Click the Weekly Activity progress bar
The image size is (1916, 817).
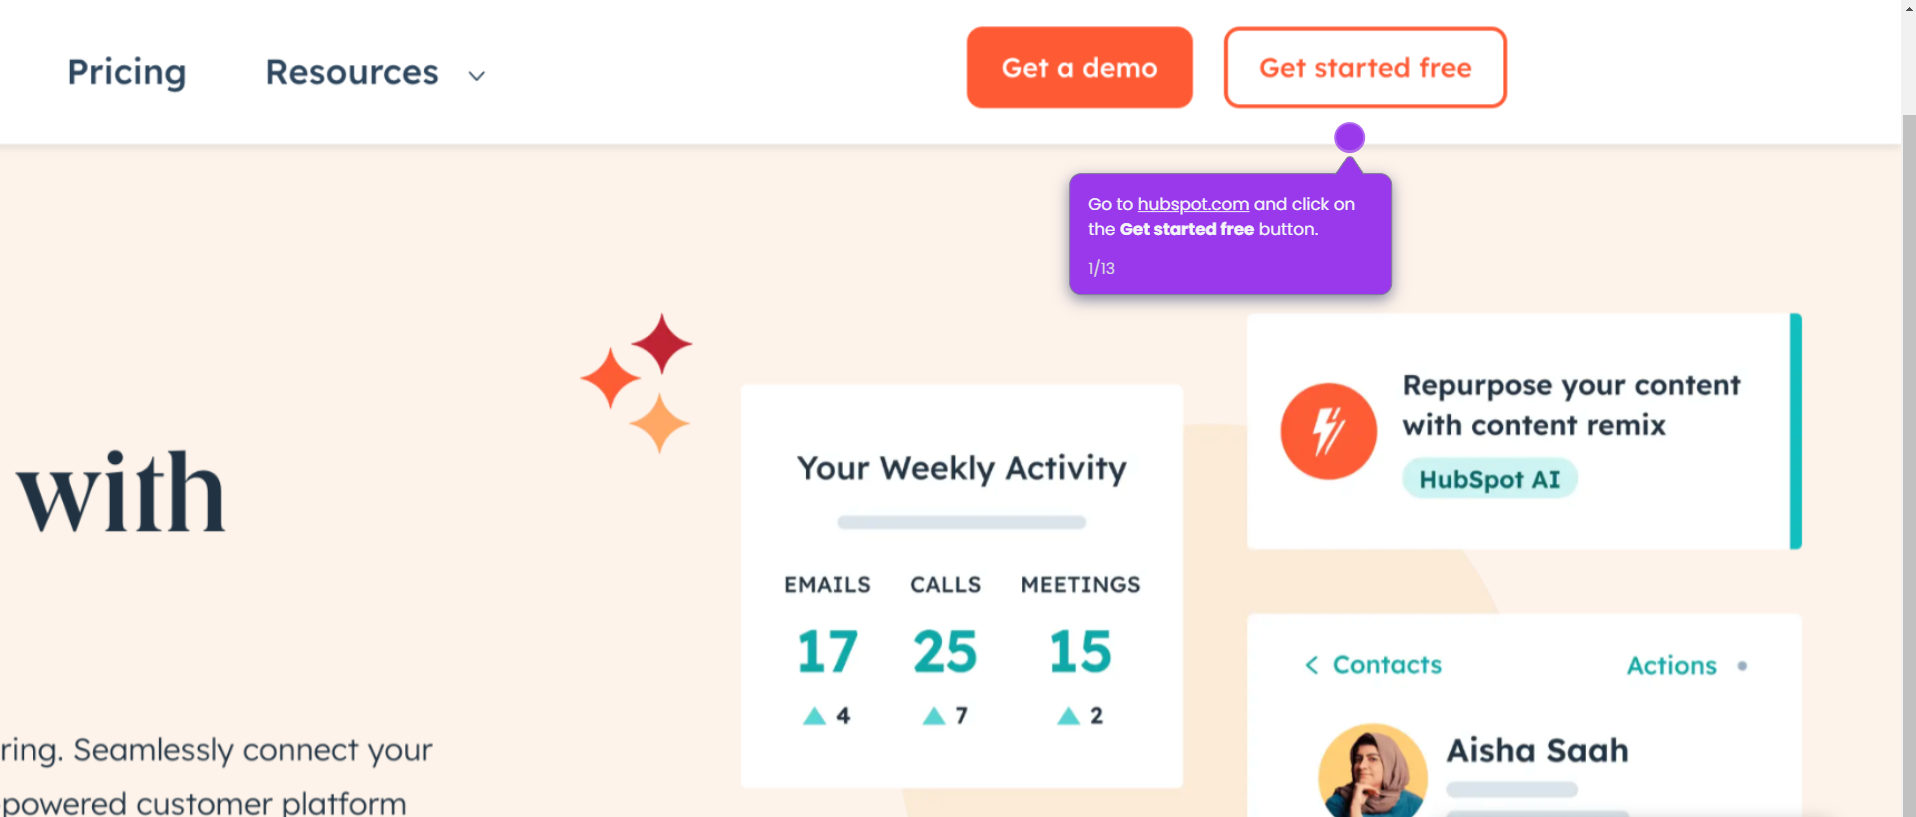coord(960,522)
